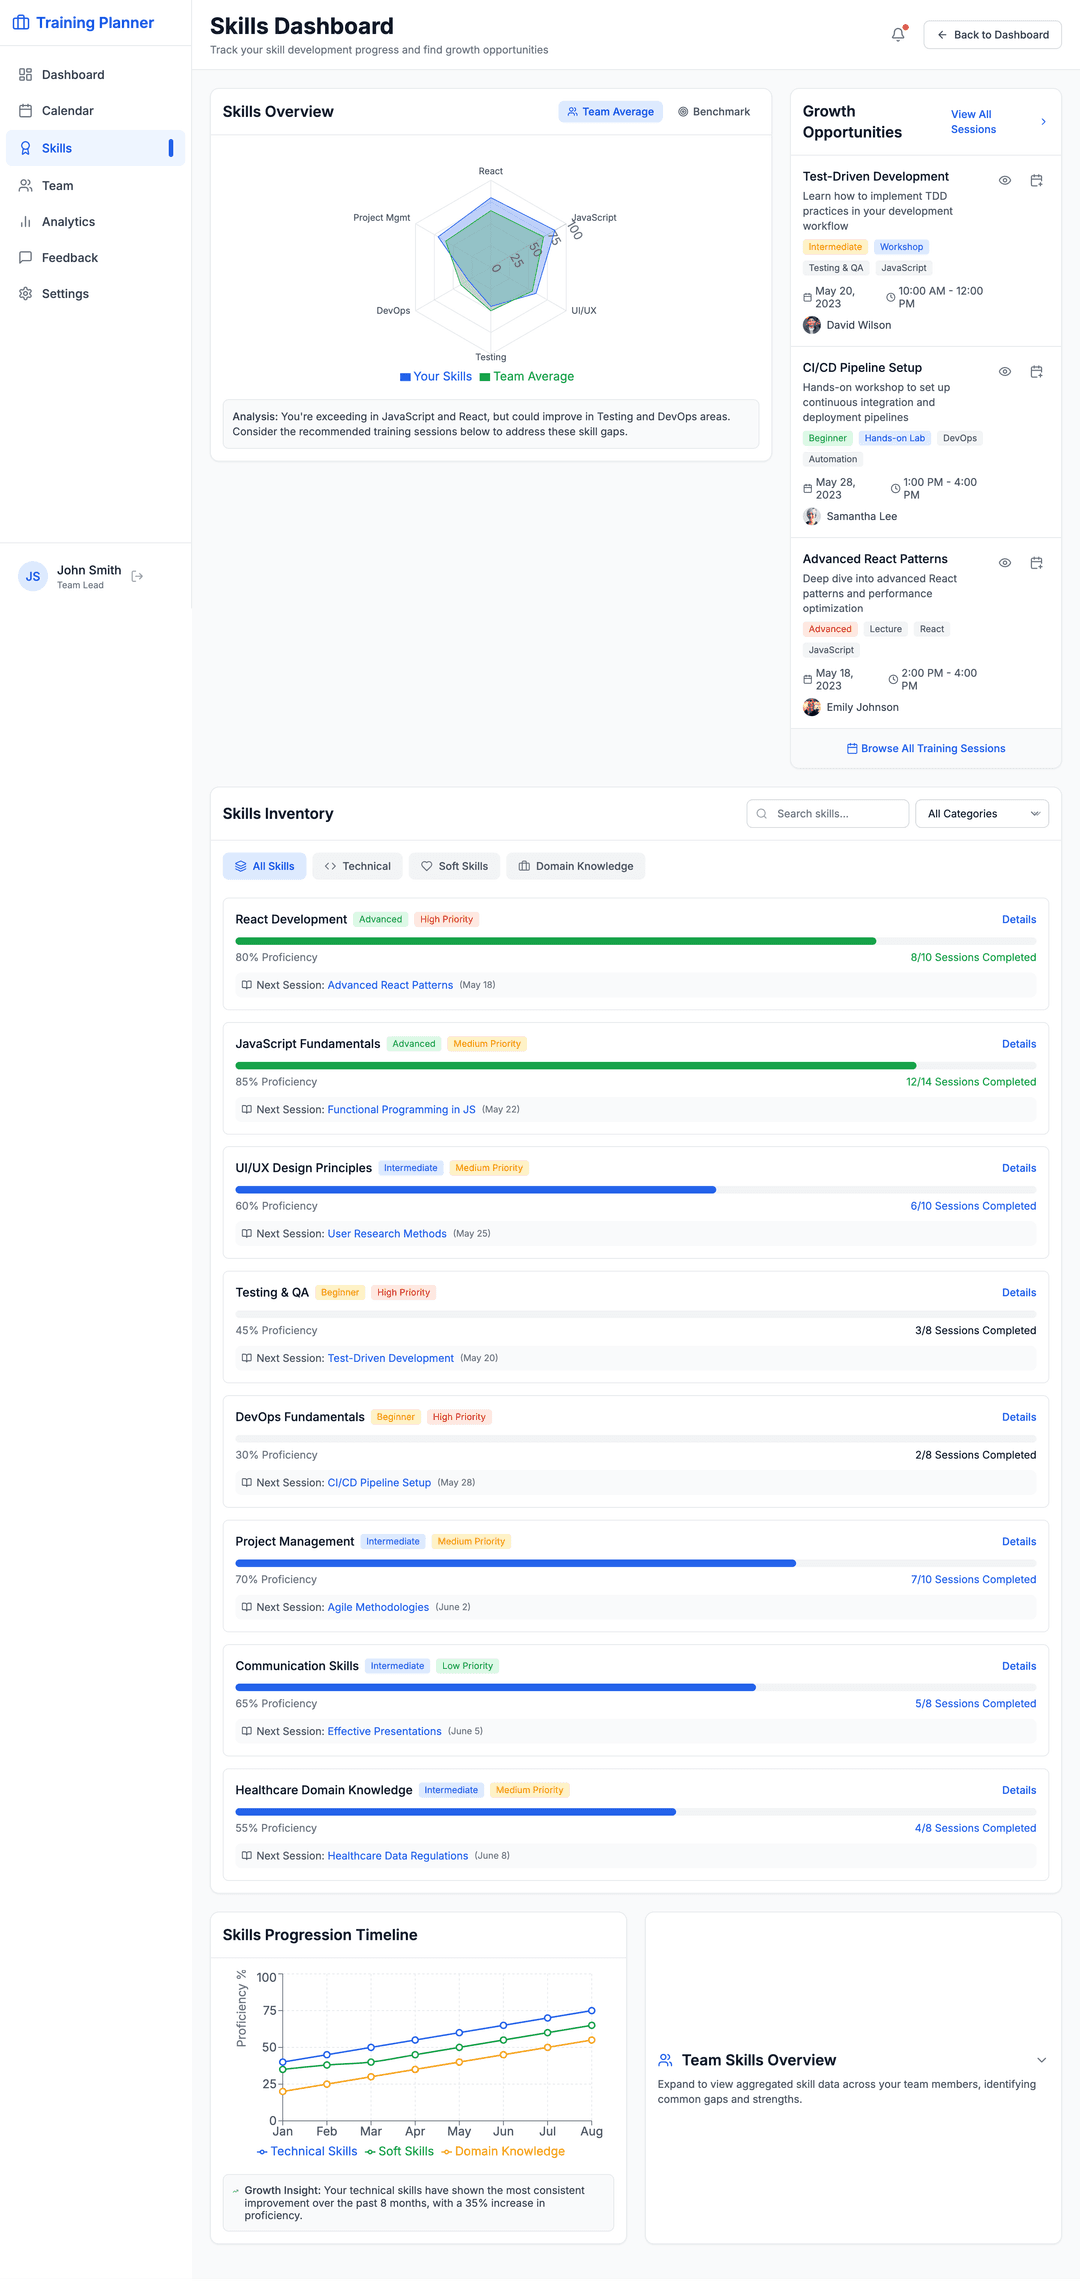
Task: Add Advanced React Patterns to calendar
Action: pos(1036,563)
